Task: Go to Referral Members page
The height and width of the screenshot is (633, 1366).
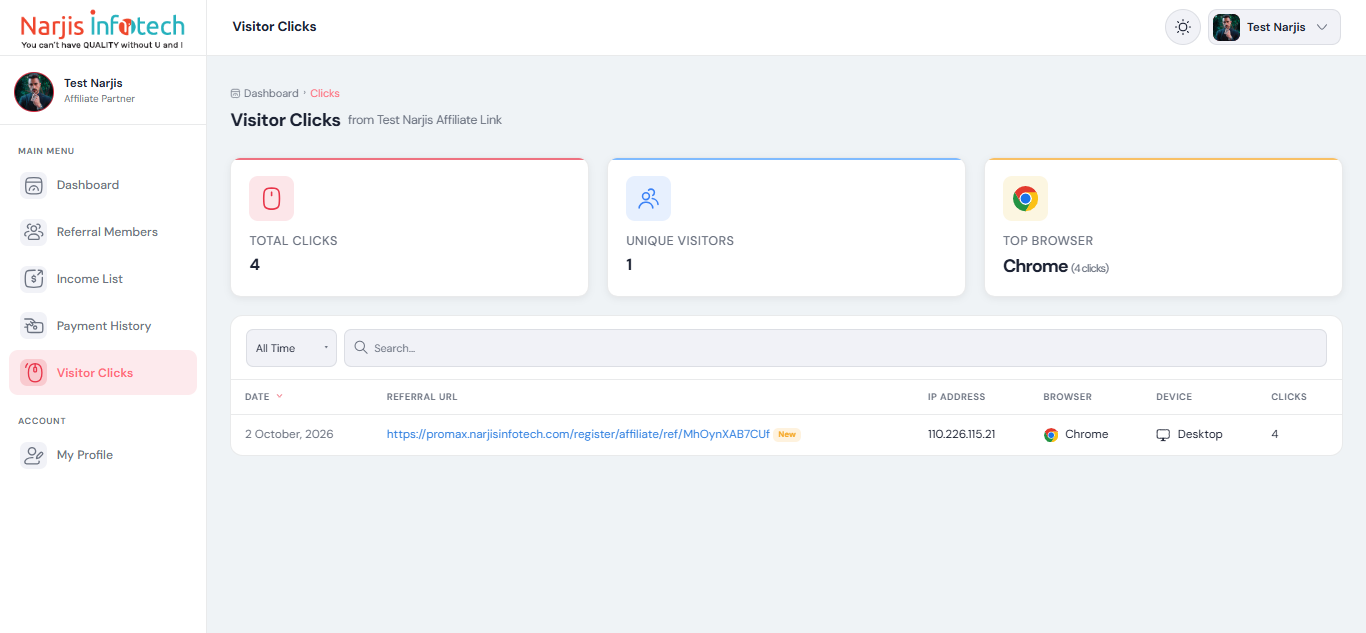Action: point(103,232)
